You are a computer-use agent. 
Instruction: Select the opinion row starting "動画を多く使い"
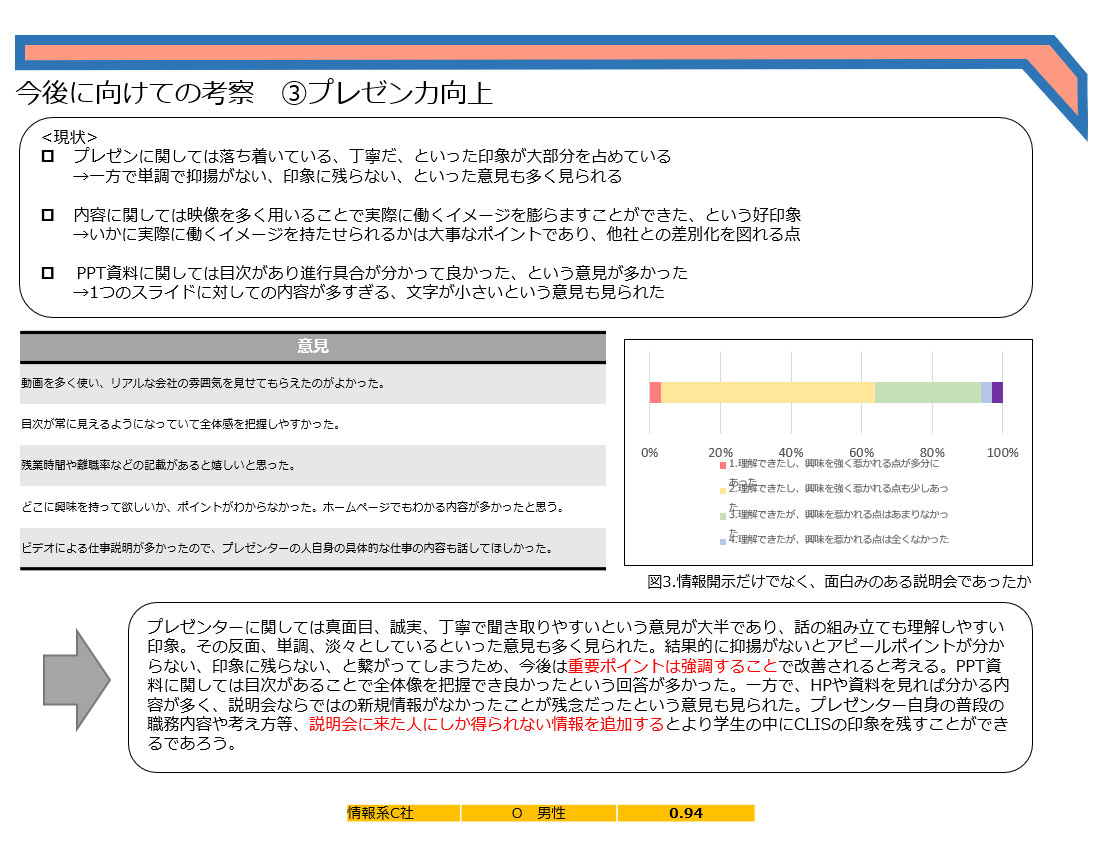pyautogui.click(x=313, y=384)
